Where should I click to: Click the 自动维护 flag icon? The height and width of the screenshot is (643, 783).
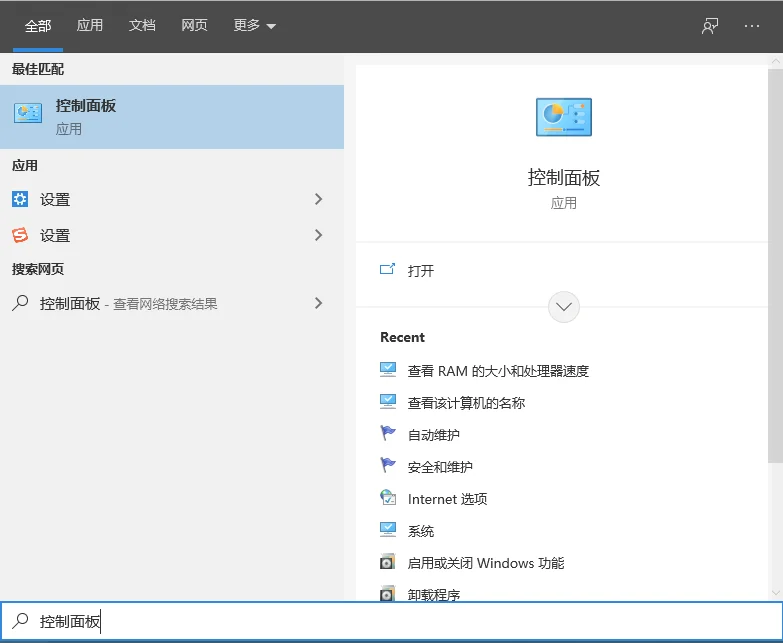point(388,434)
